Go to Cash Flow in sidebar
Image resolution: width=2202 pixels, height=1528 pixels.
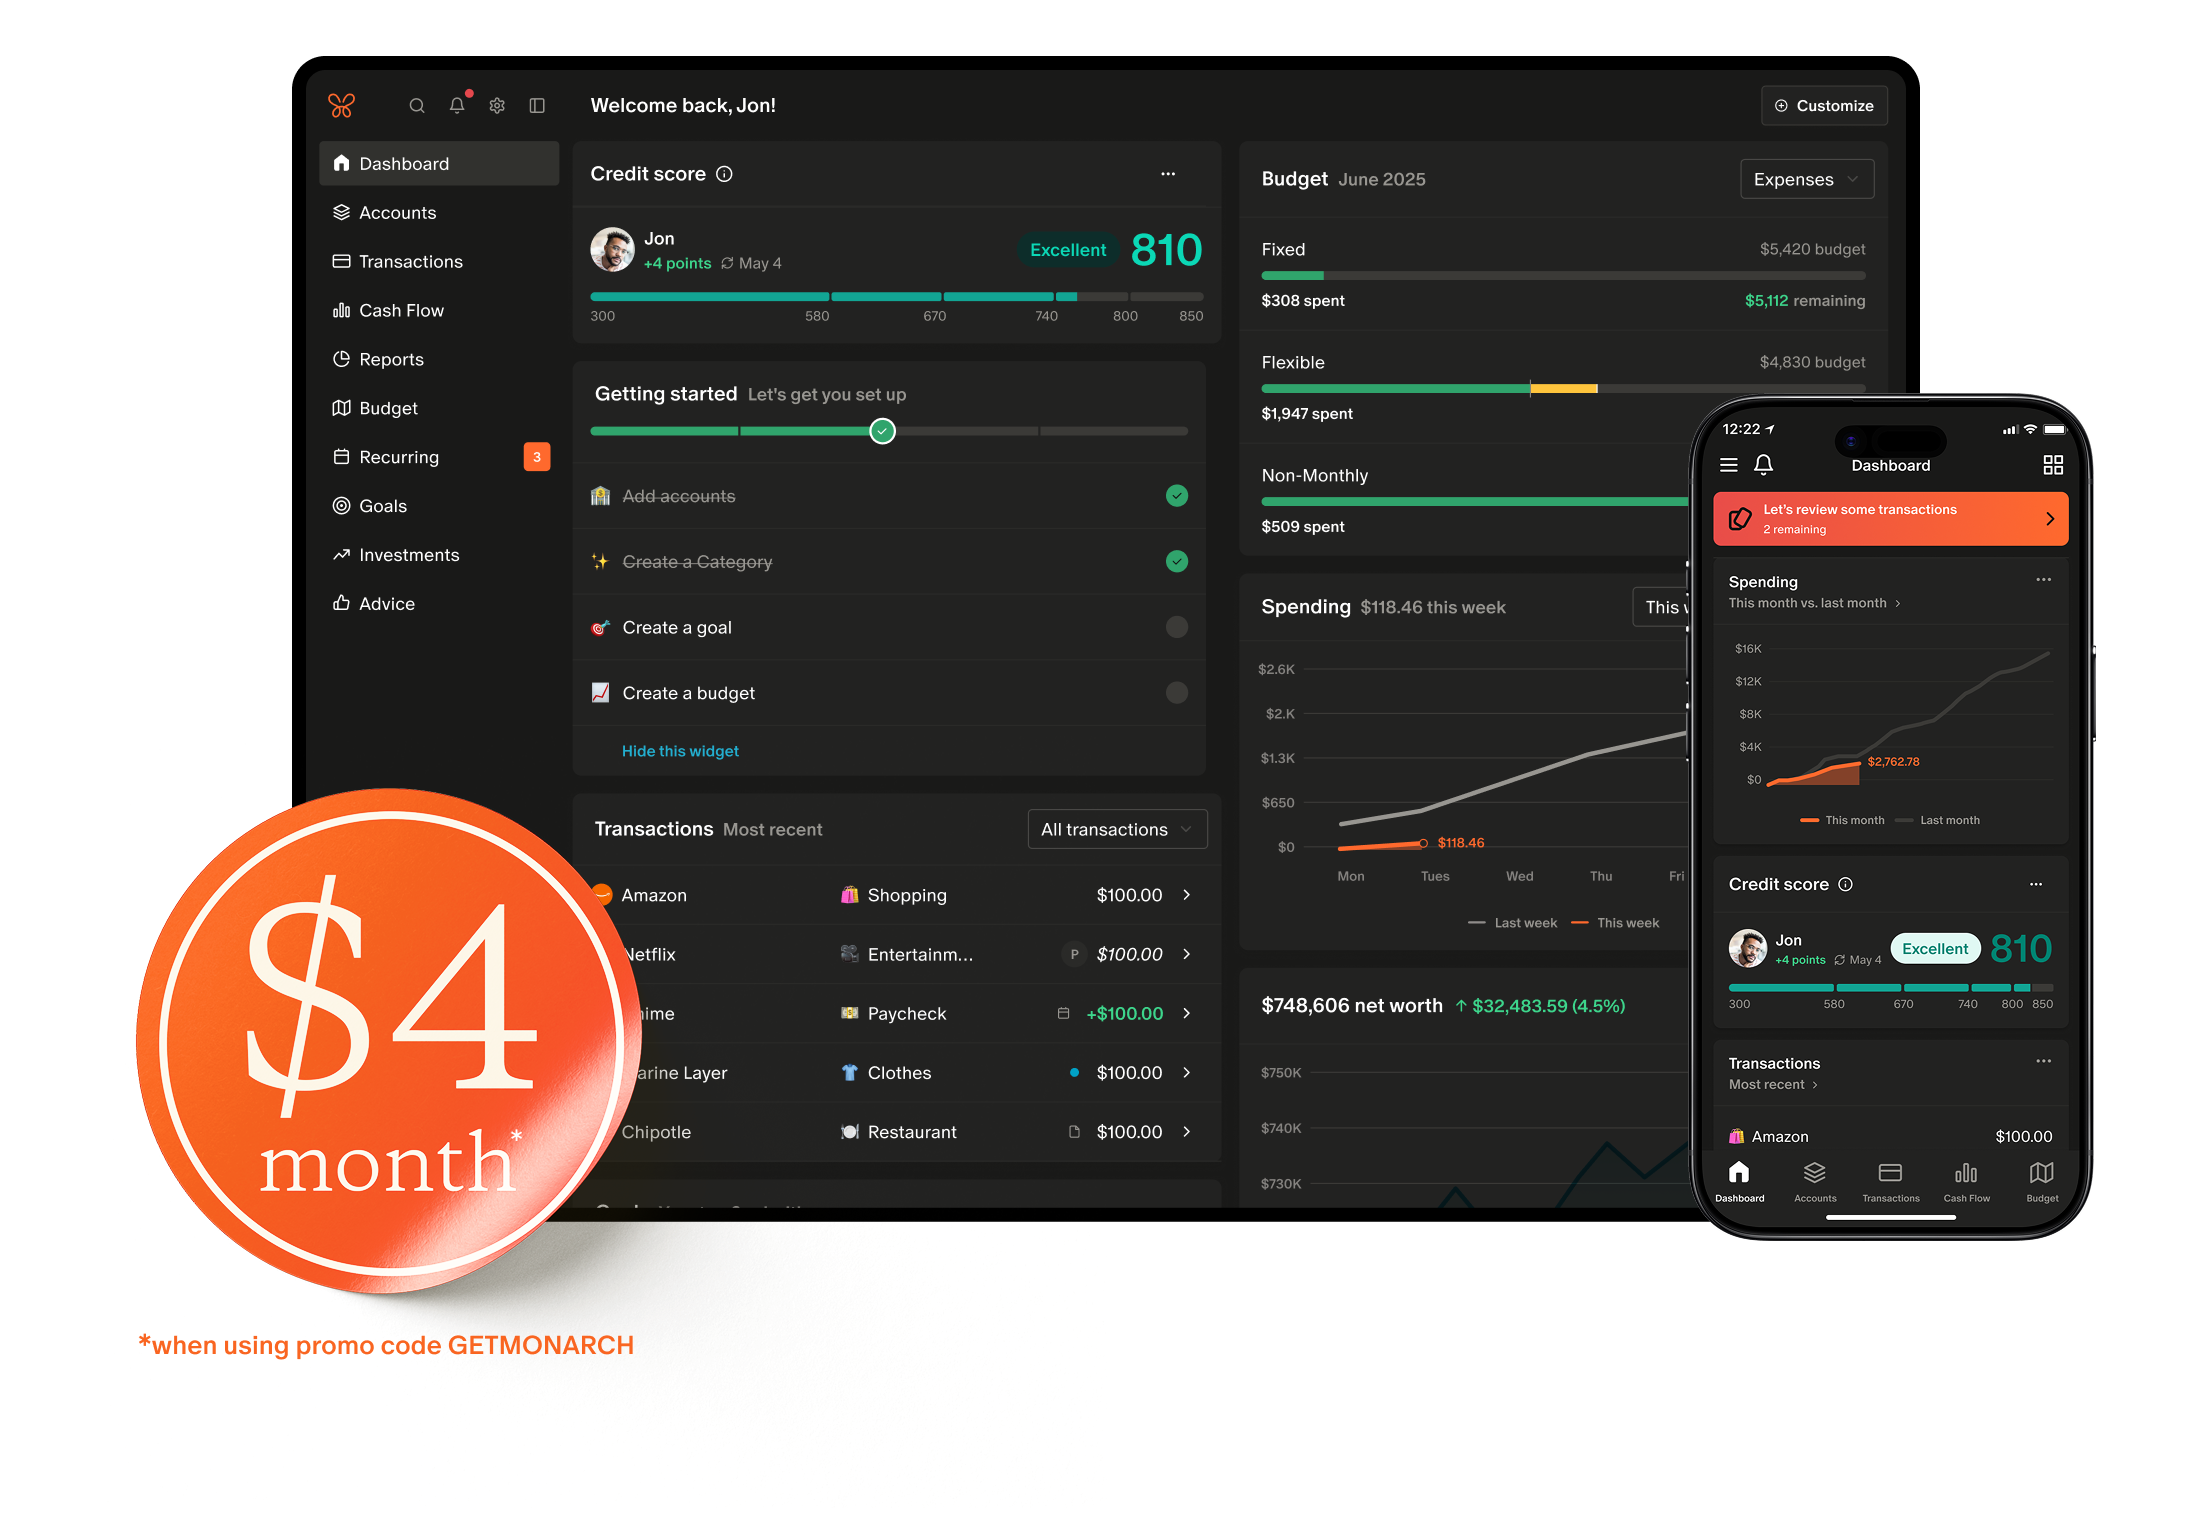(x=401, y=311)
